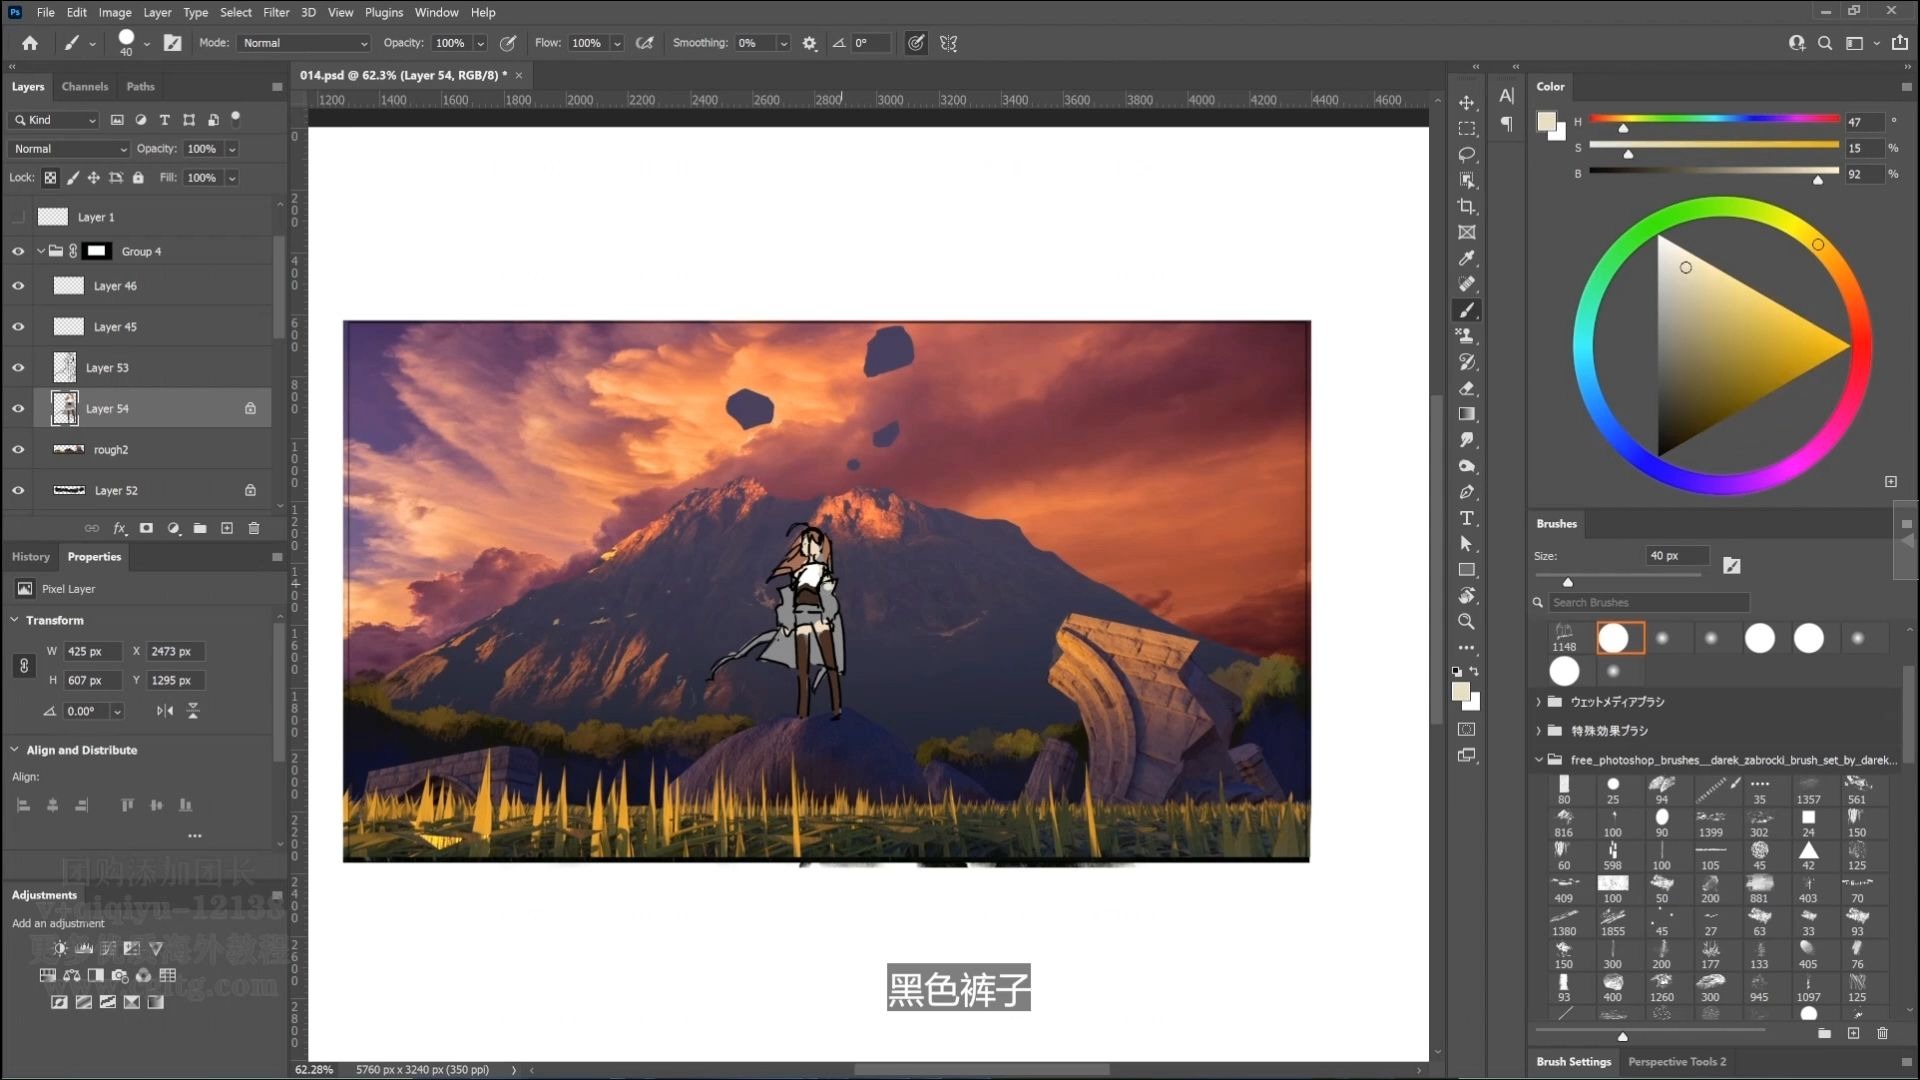1920x1080 pixels.
Task: Toggle Group 4 visibility eye
Action: (x=18, y=252)
